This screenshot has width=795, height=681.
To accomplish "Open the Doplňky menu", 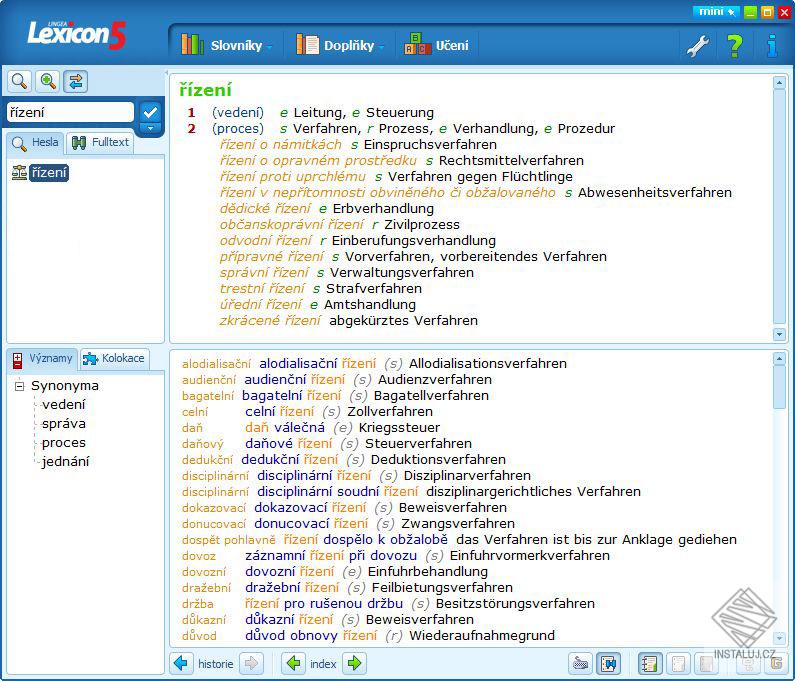I will point(340,45).
